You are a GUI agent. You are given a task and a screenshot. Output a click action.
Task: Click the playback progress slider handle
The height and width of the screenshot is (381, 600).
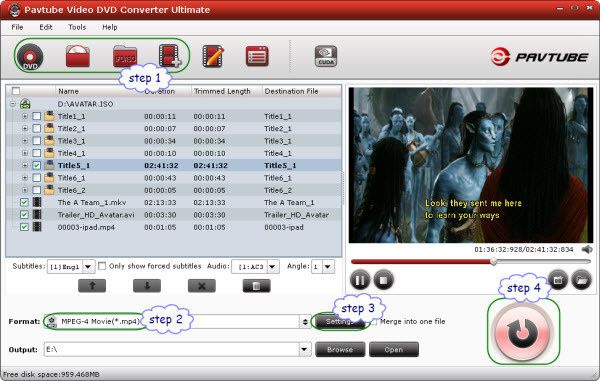(x=494, y=262)
